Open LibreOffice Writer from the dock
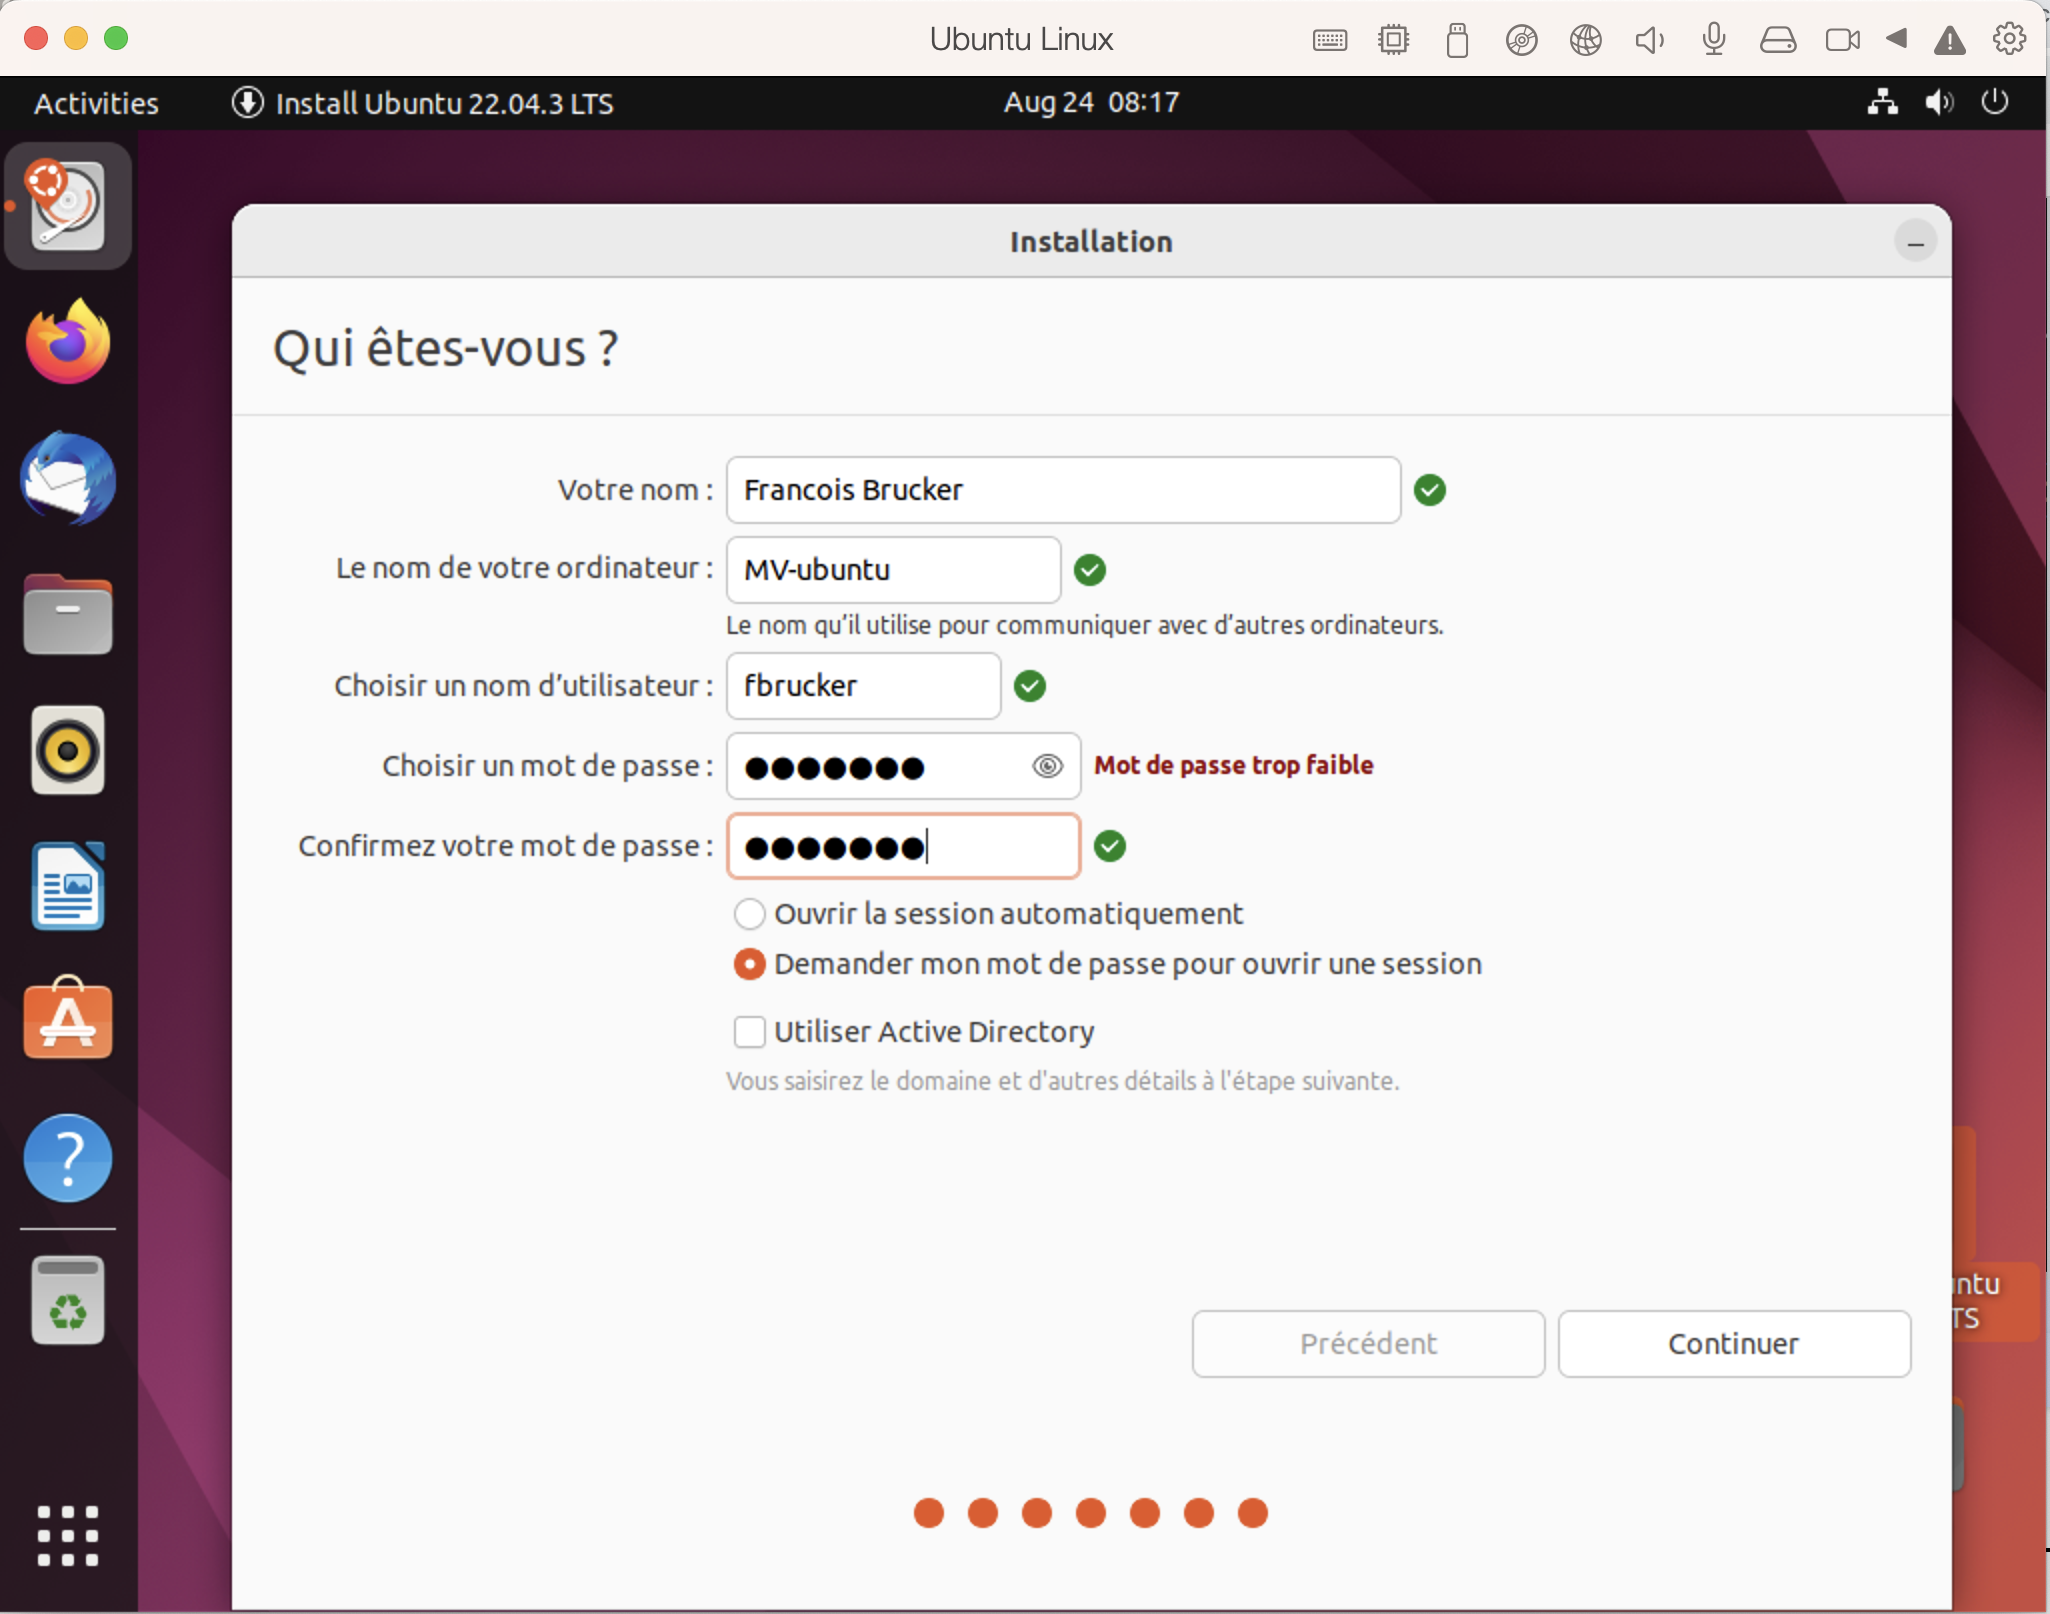Image resolution: width=2050 pixels, height=1614 pixels. [x=68, y=886]
